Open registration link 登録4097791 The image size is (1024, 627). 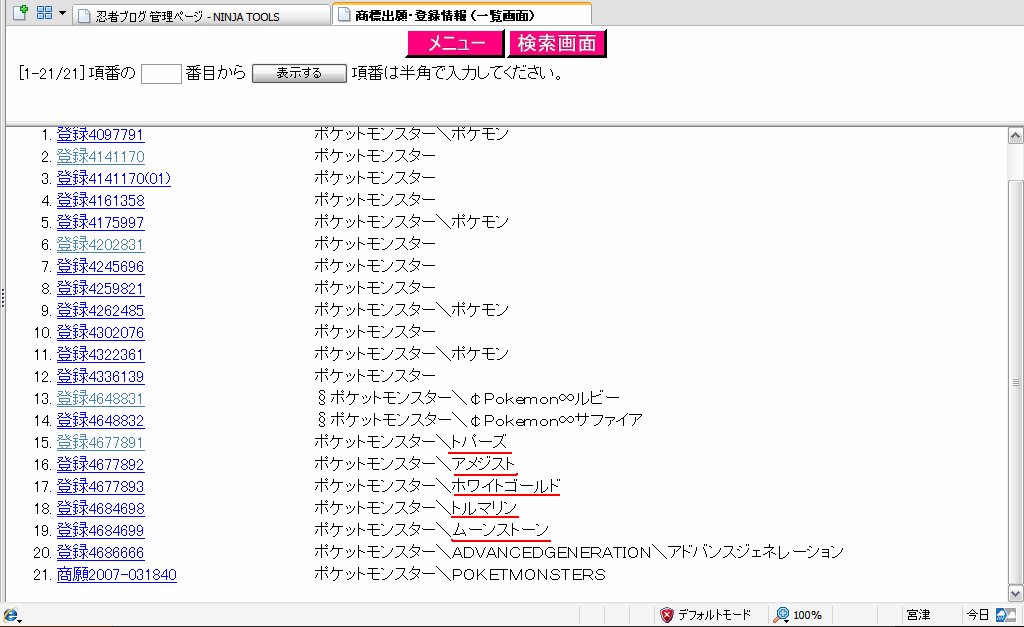(100, 135)
